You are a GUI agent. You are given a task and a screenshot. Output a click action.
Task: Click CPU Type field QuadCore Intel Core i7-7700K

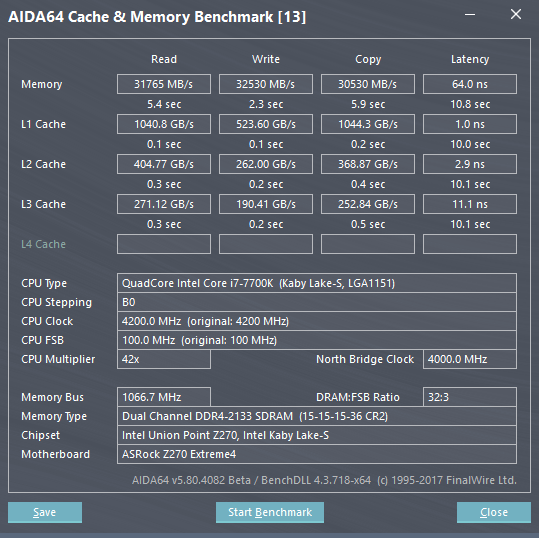tap(317, 283)
